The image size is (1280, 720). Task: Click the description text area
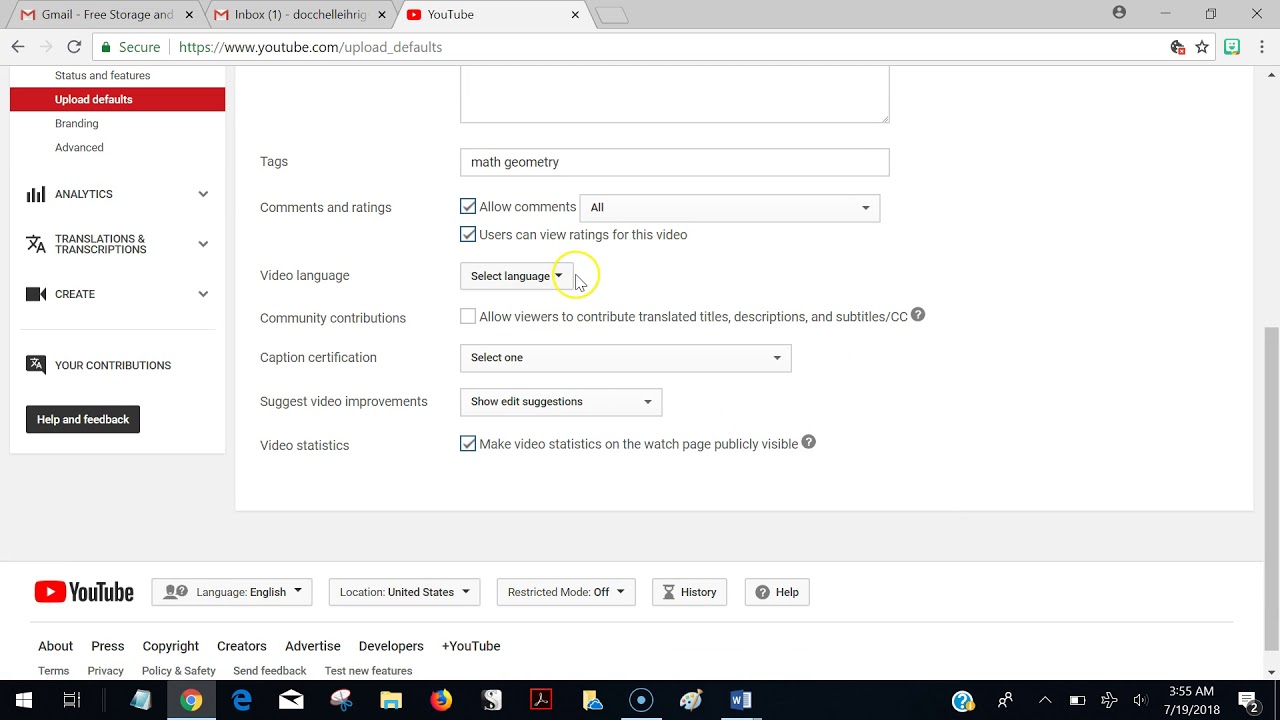674,95
